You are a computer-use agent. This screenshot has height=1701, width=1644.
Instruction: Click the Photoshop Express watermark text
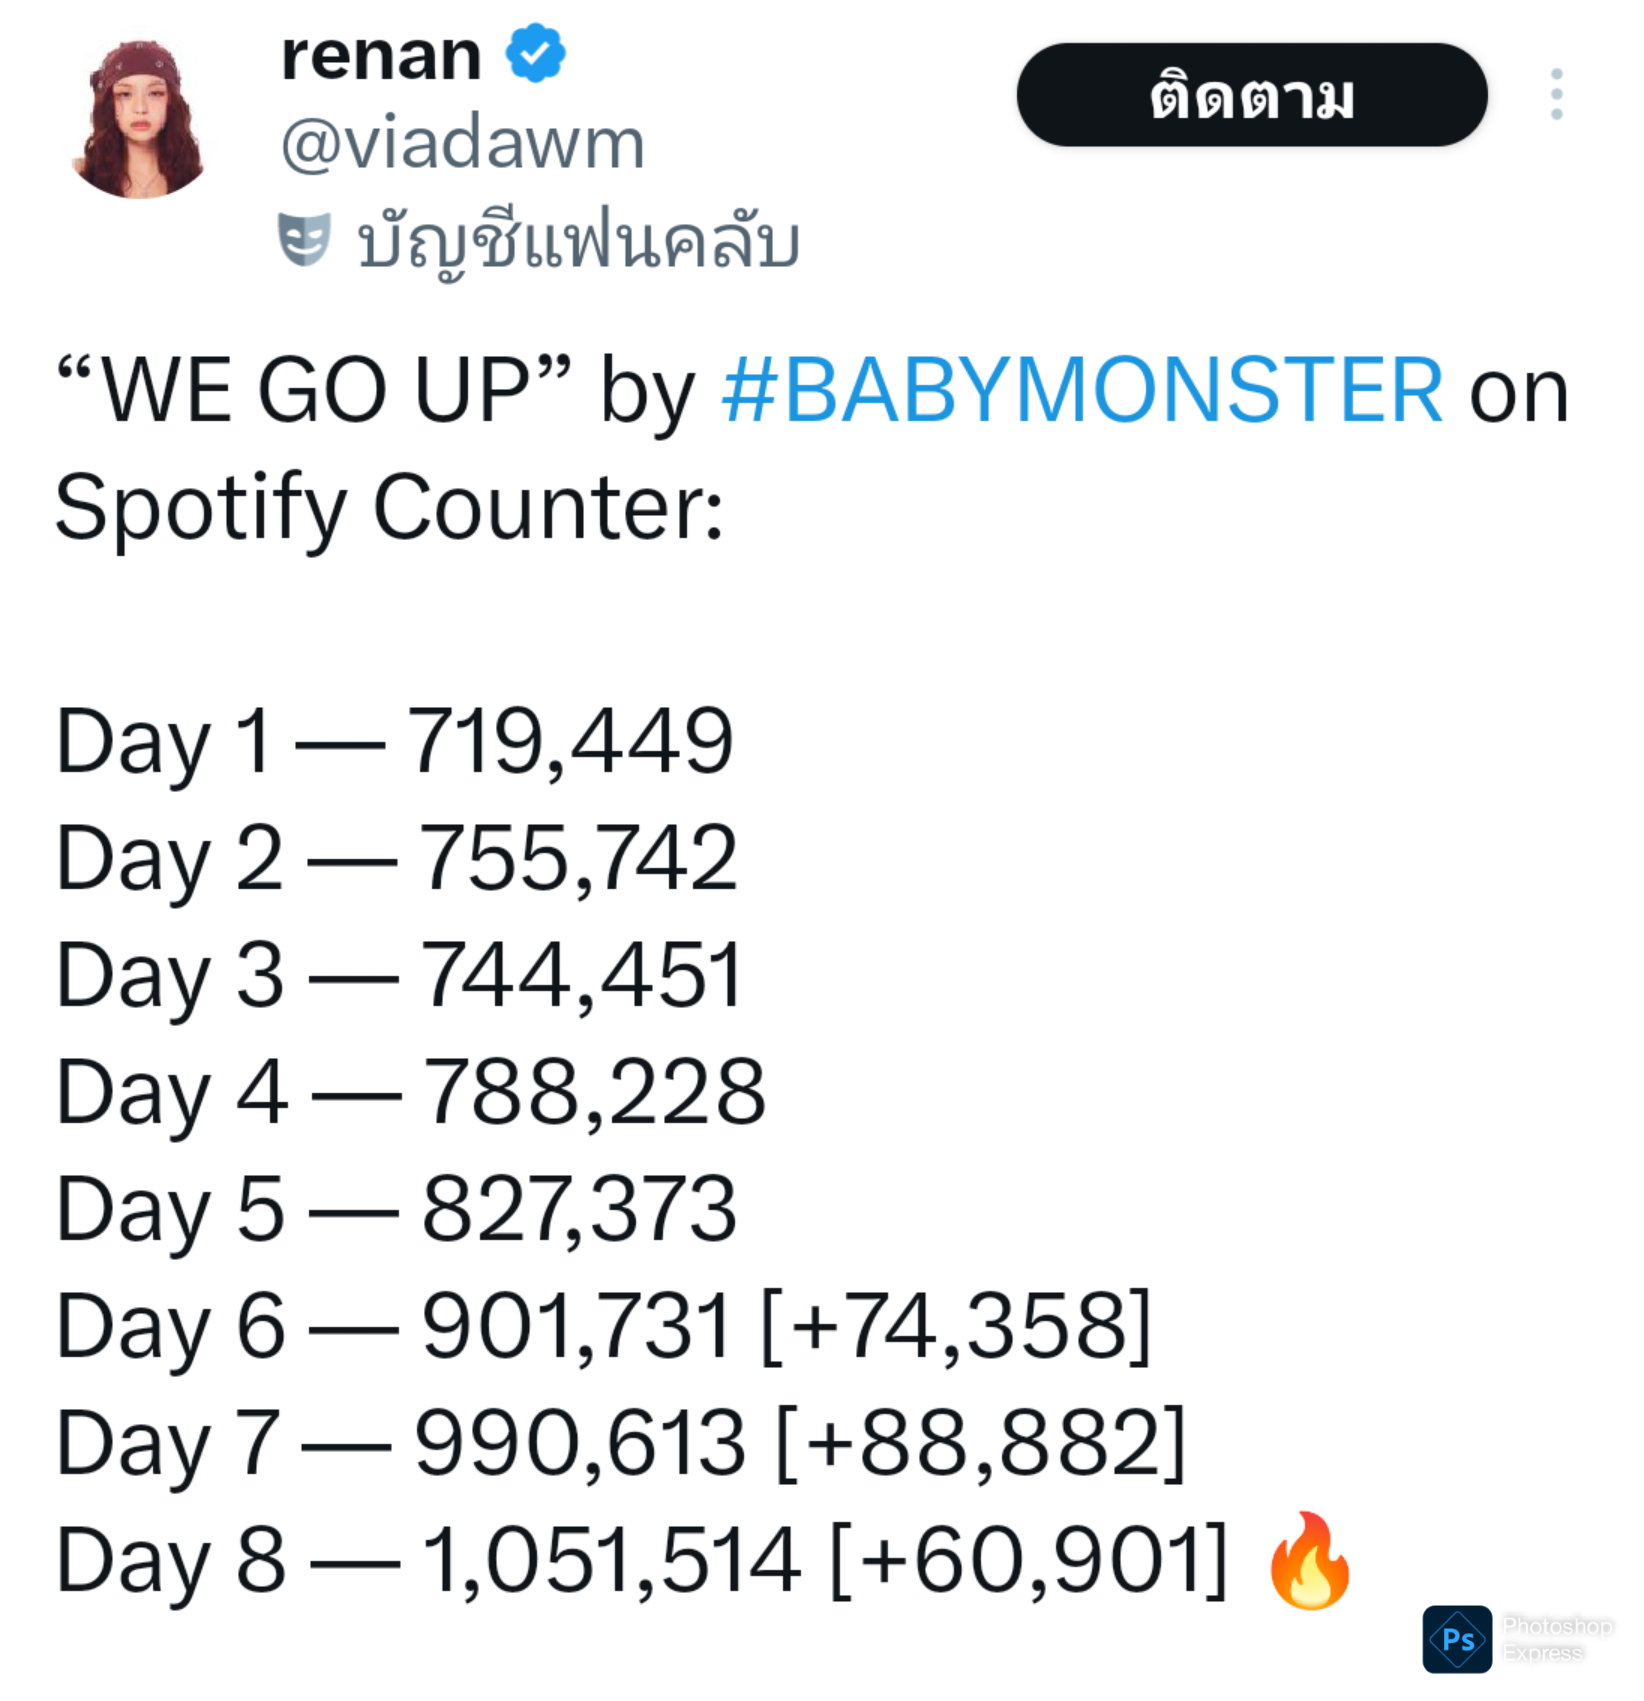coord(1556,1639)
